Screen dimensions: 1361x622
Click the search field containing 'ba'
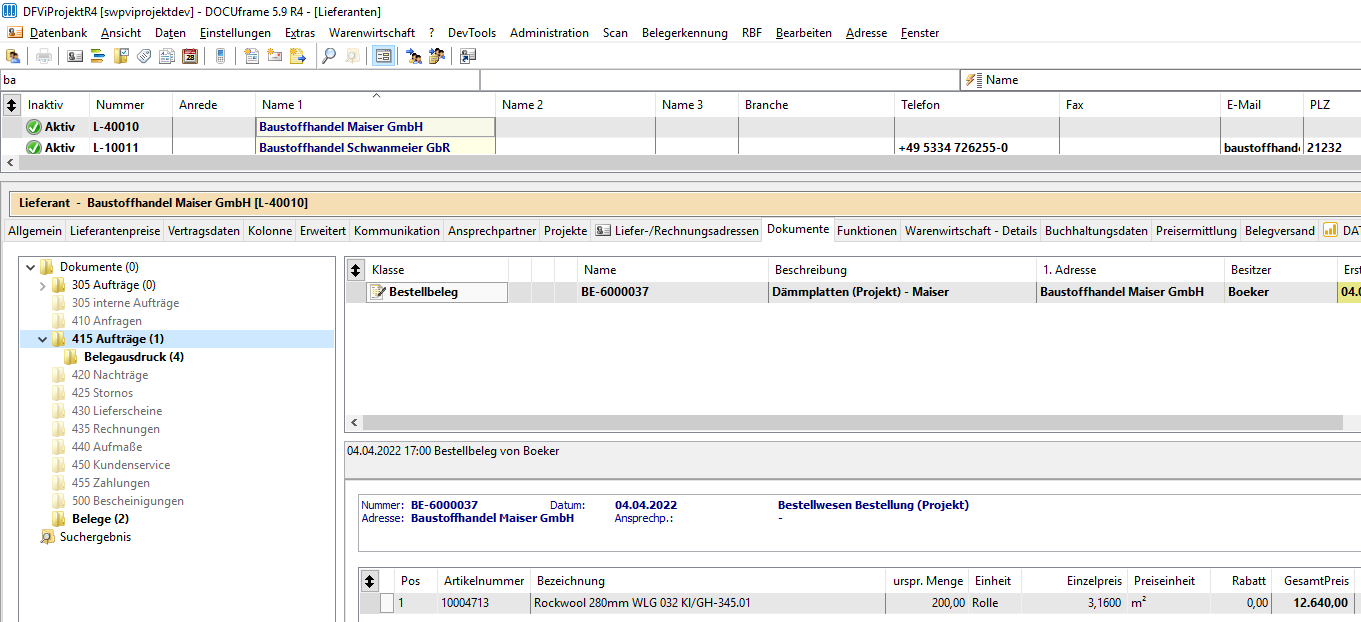tap(240, 80)
